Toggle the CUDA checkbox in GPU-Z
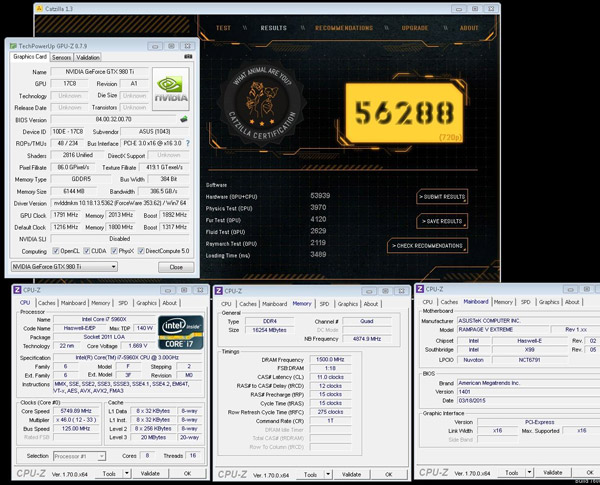Viewport: 600px width, 485px height. point(86,251)
